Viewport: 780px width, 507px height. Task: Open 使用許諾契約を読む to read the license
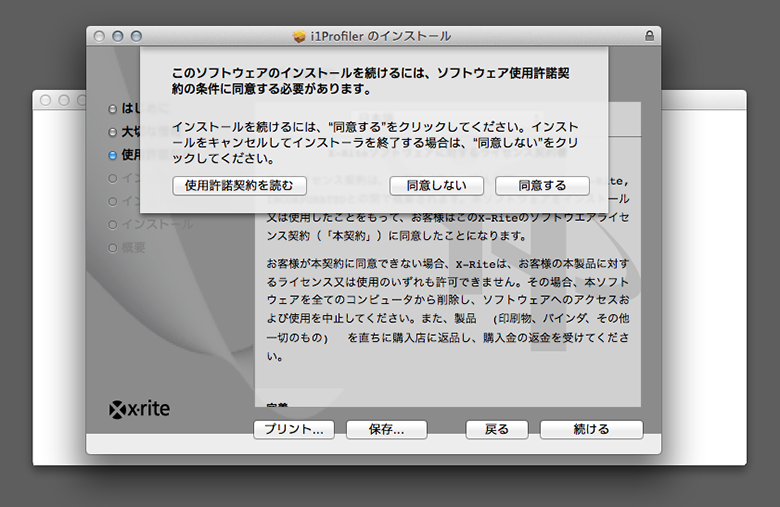coord(239,186)
